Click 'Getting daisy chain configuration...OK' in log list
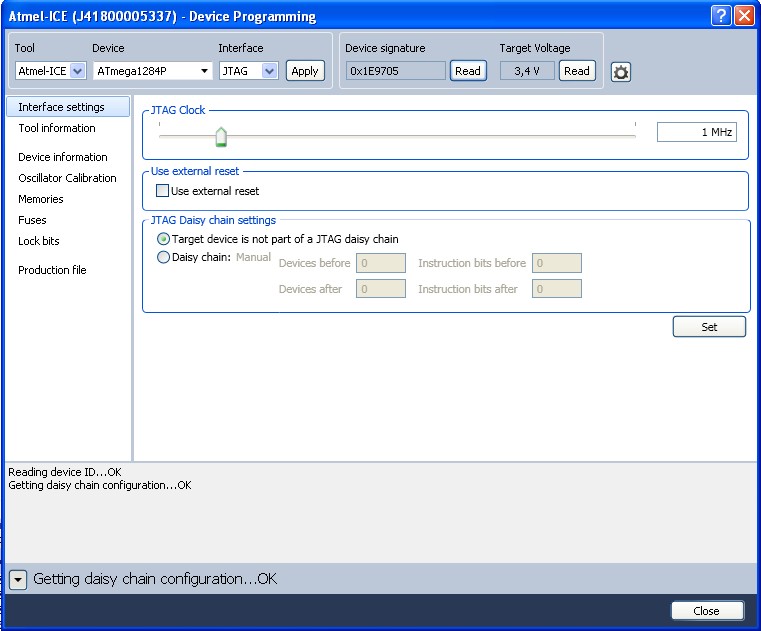 tap(99, 485)
